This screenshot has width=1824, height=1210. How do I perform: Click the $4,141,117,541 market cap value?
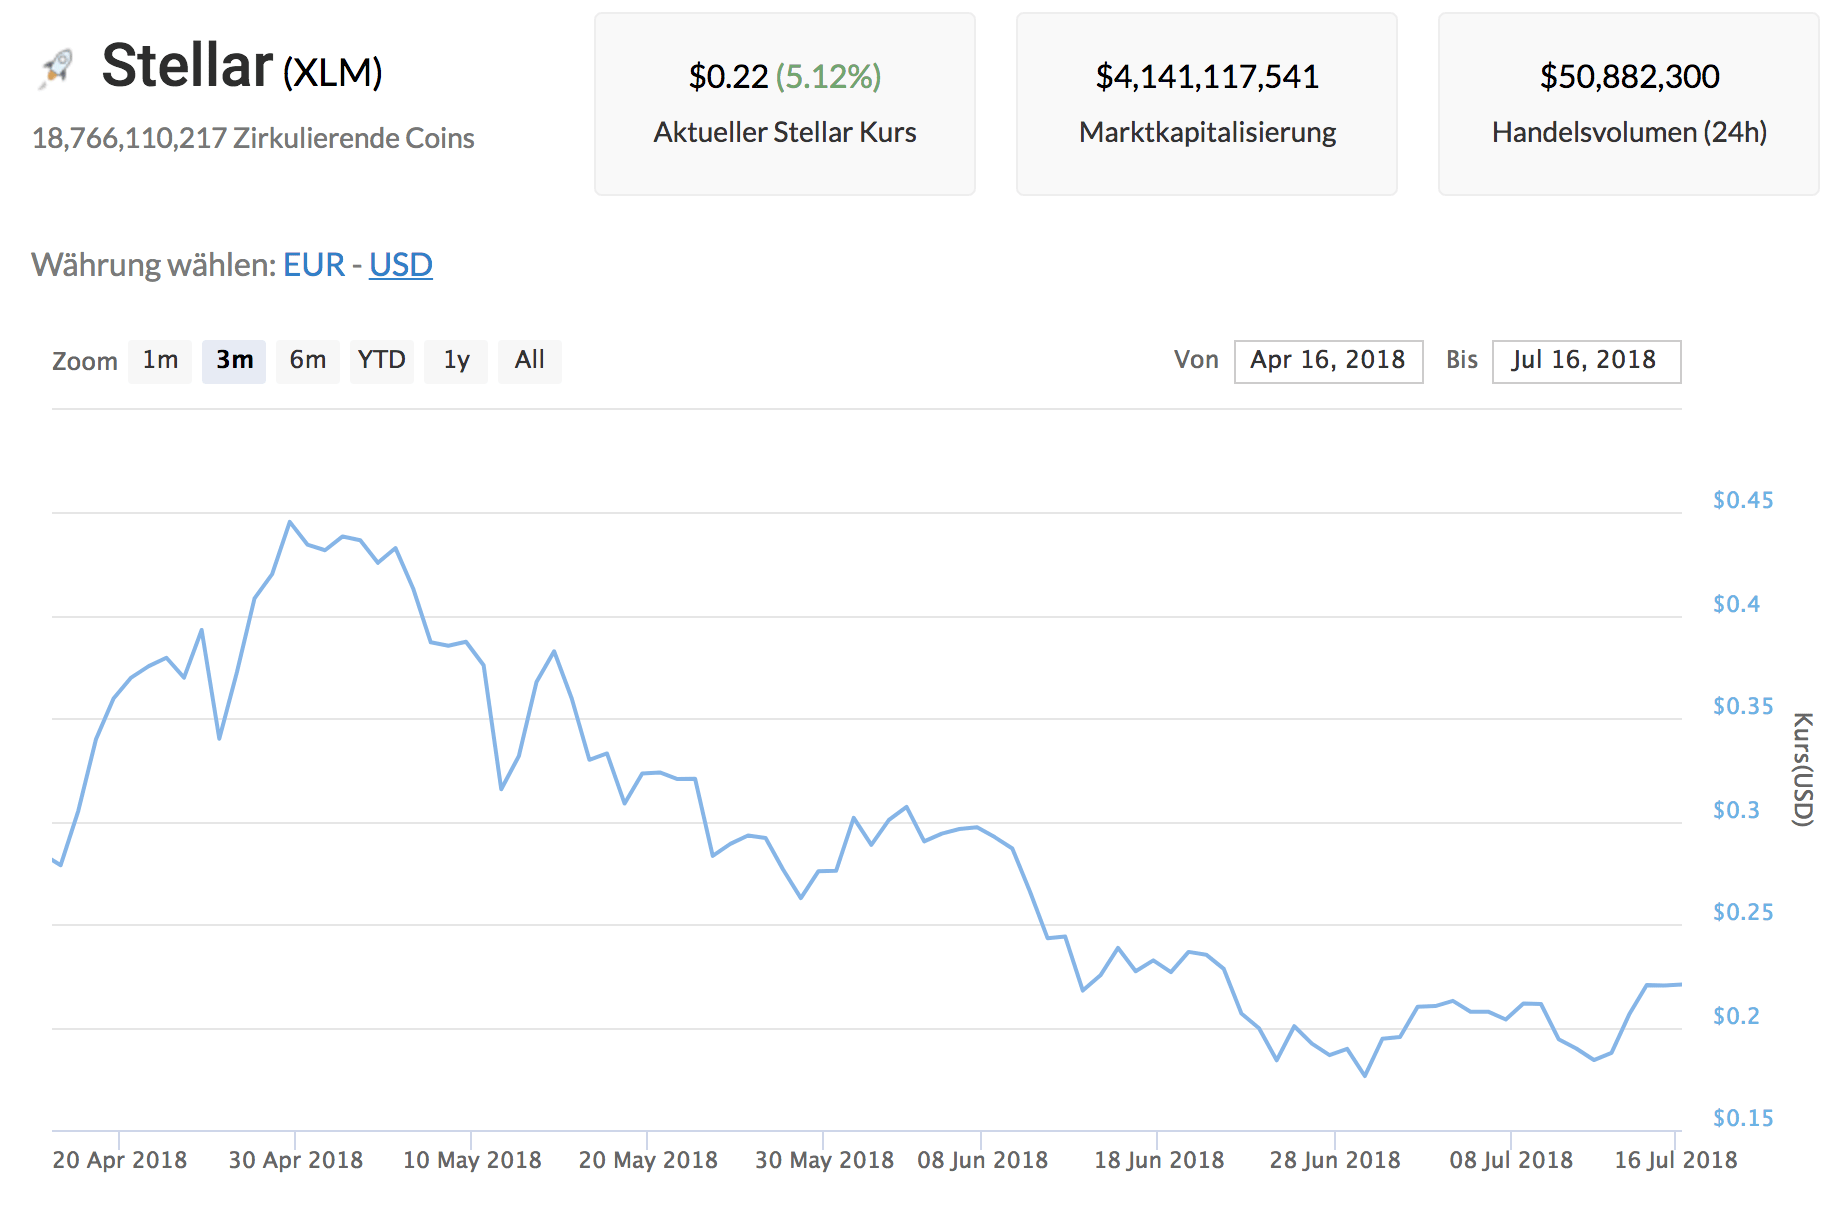click(1207, 76)
